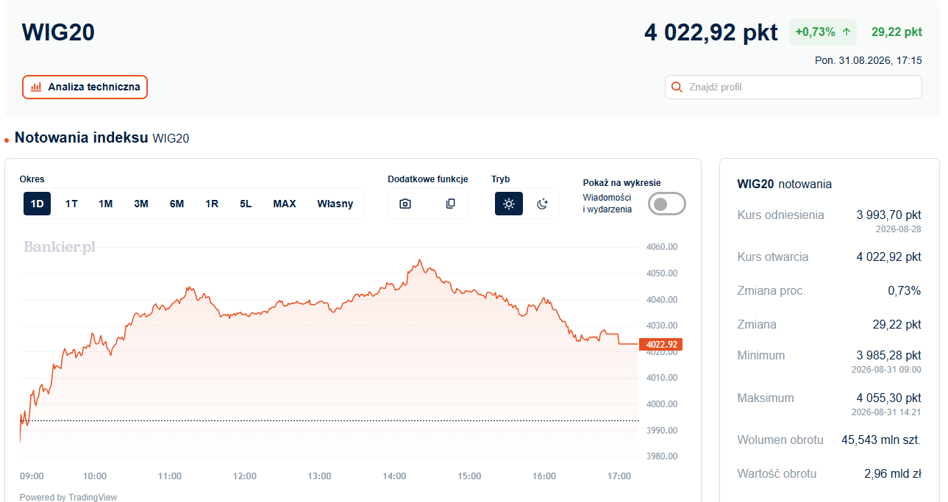The height and width of the screenshot is (502, 948).
Task: Switch chart to 1M period
Action: coord(106,204)
